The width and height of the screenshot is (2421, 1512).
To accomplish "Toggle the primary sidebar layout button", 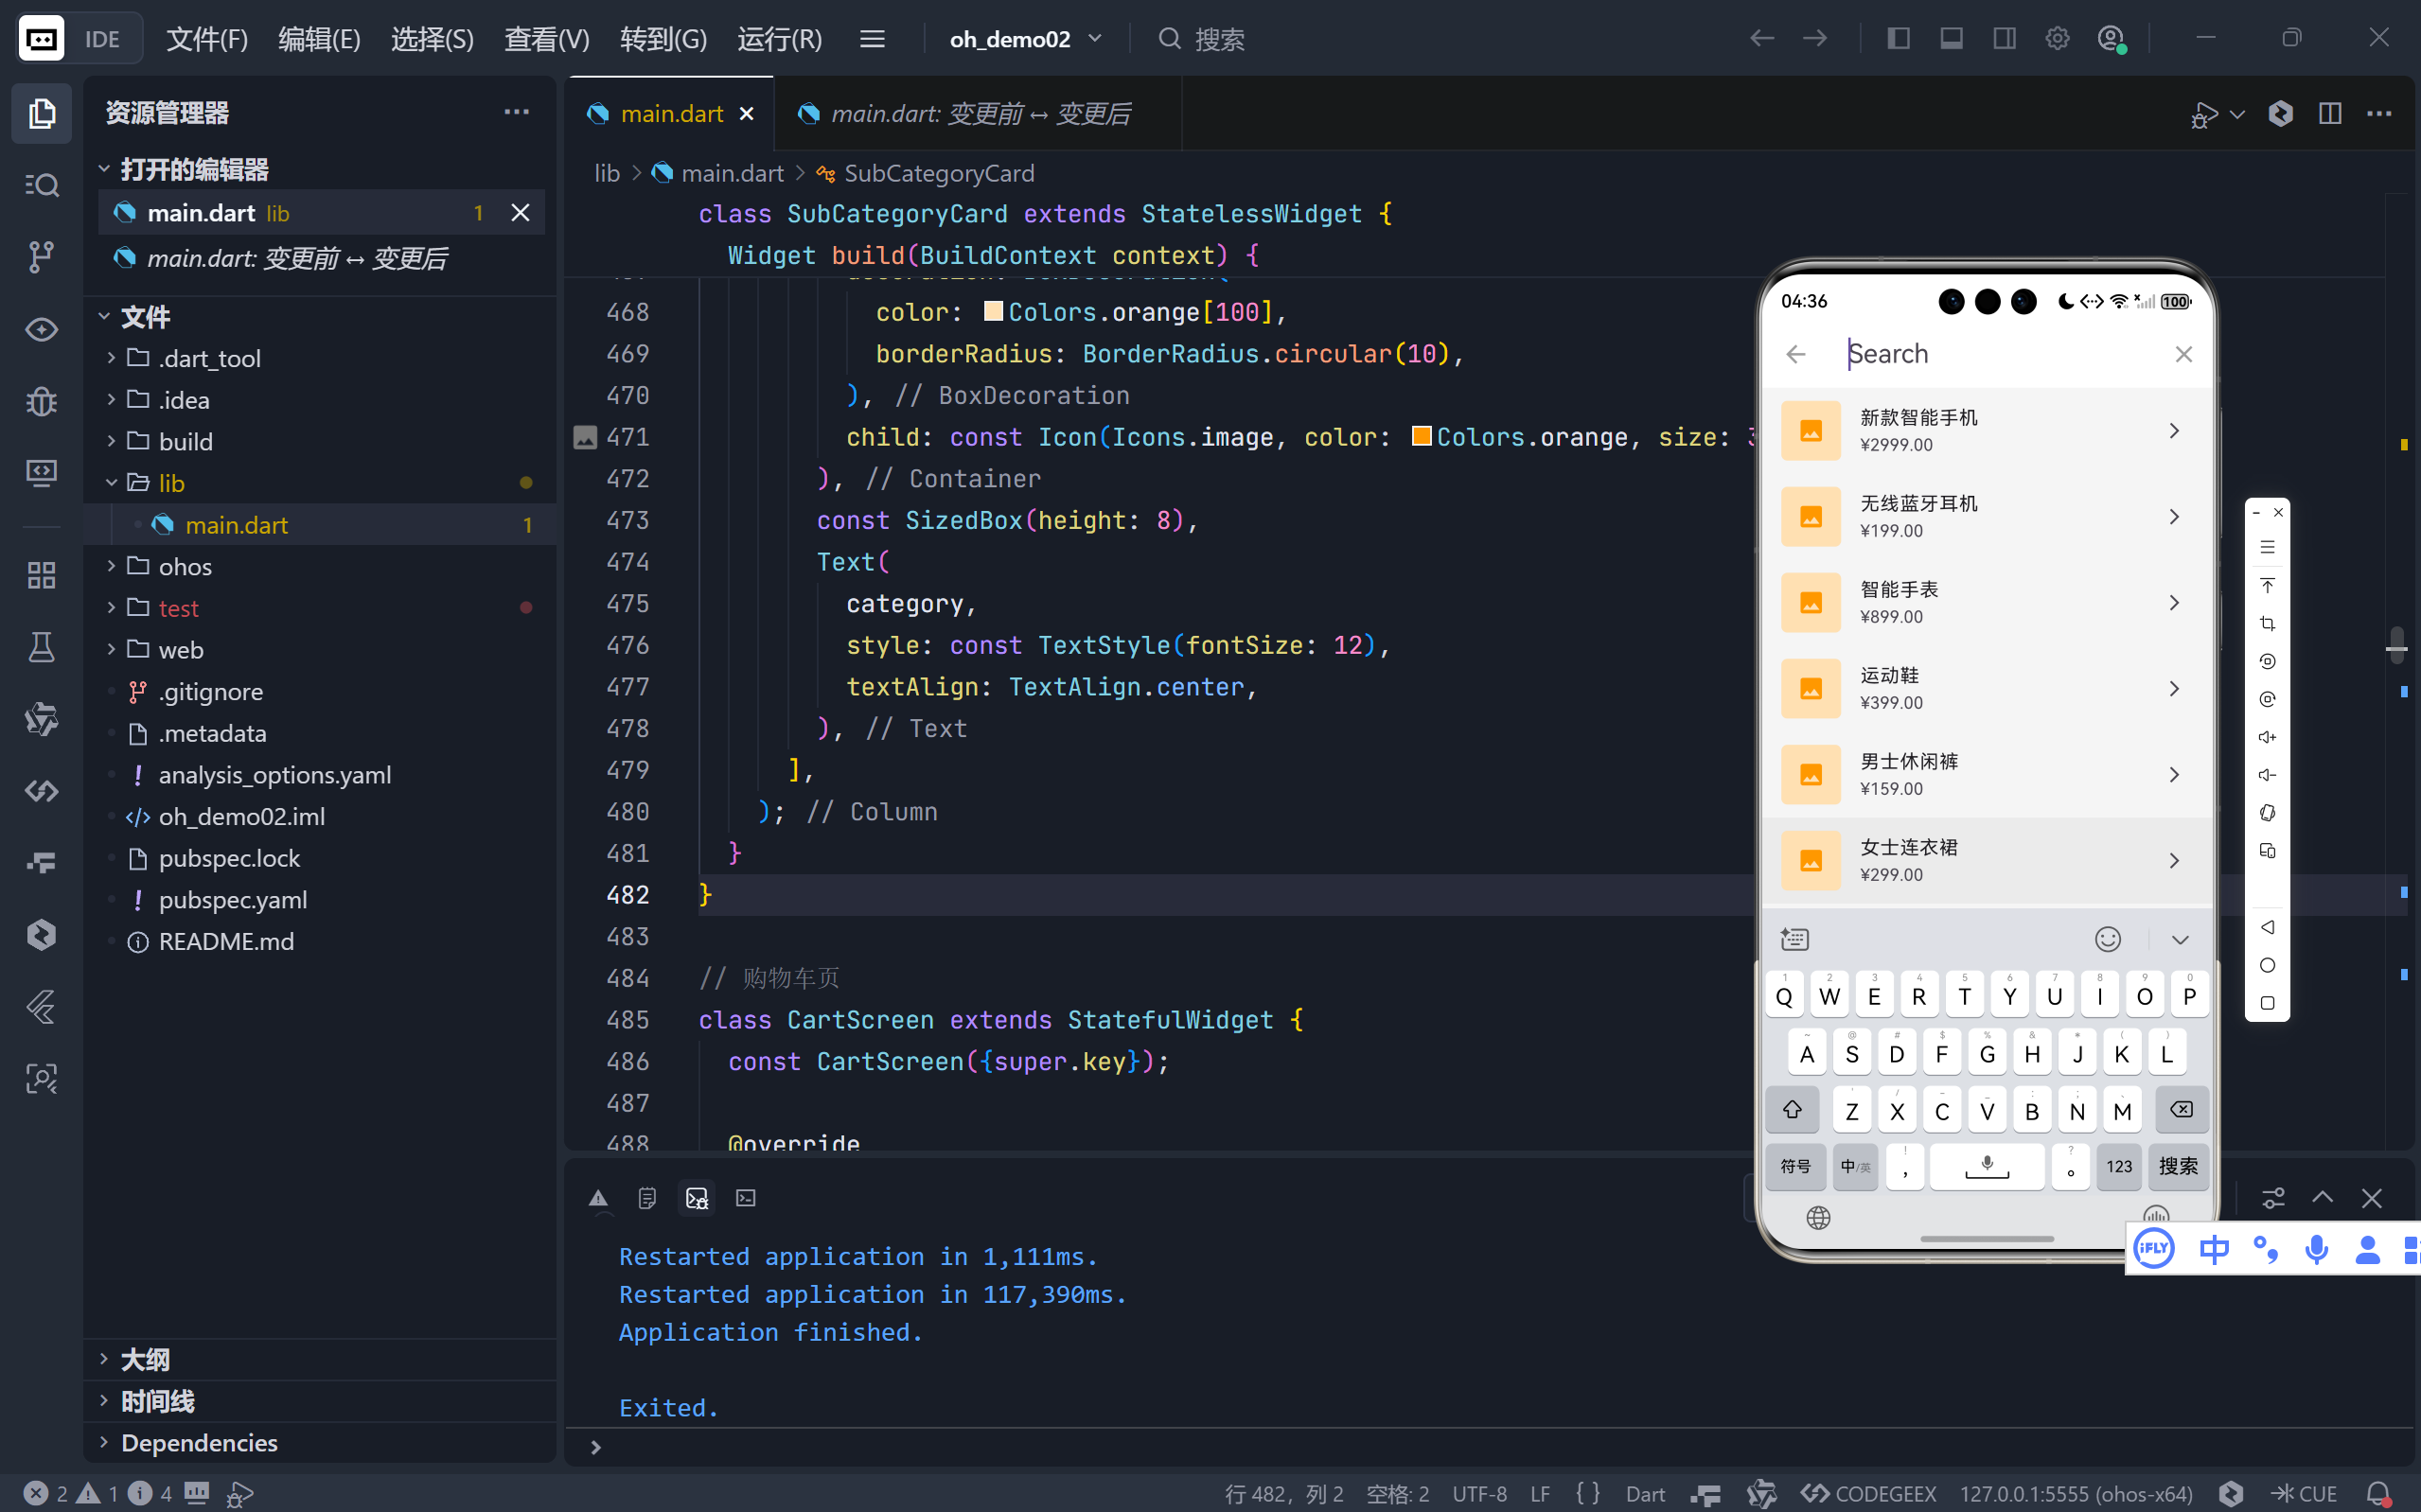I will (1898, 39).
